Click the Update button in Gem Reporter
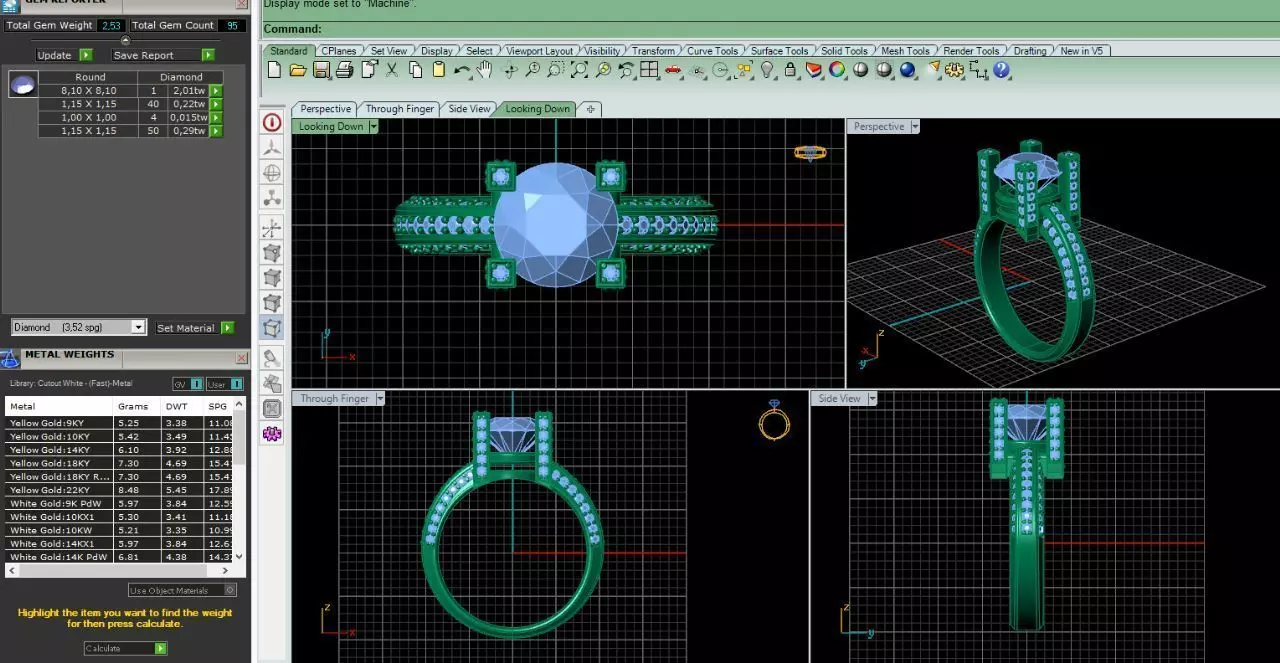Image resolution: width=1280 pixels, height=663 pixels. 64,55
